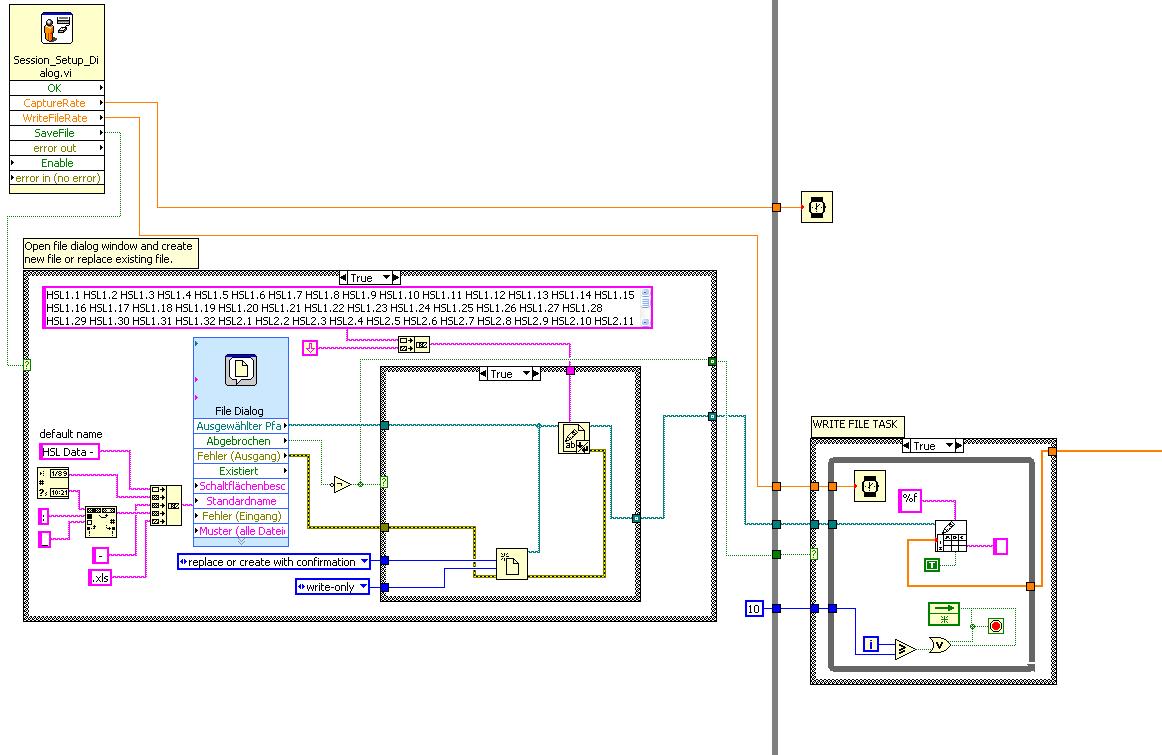Open the replace or create with confirmation dropdown

[x=273, y=562]
